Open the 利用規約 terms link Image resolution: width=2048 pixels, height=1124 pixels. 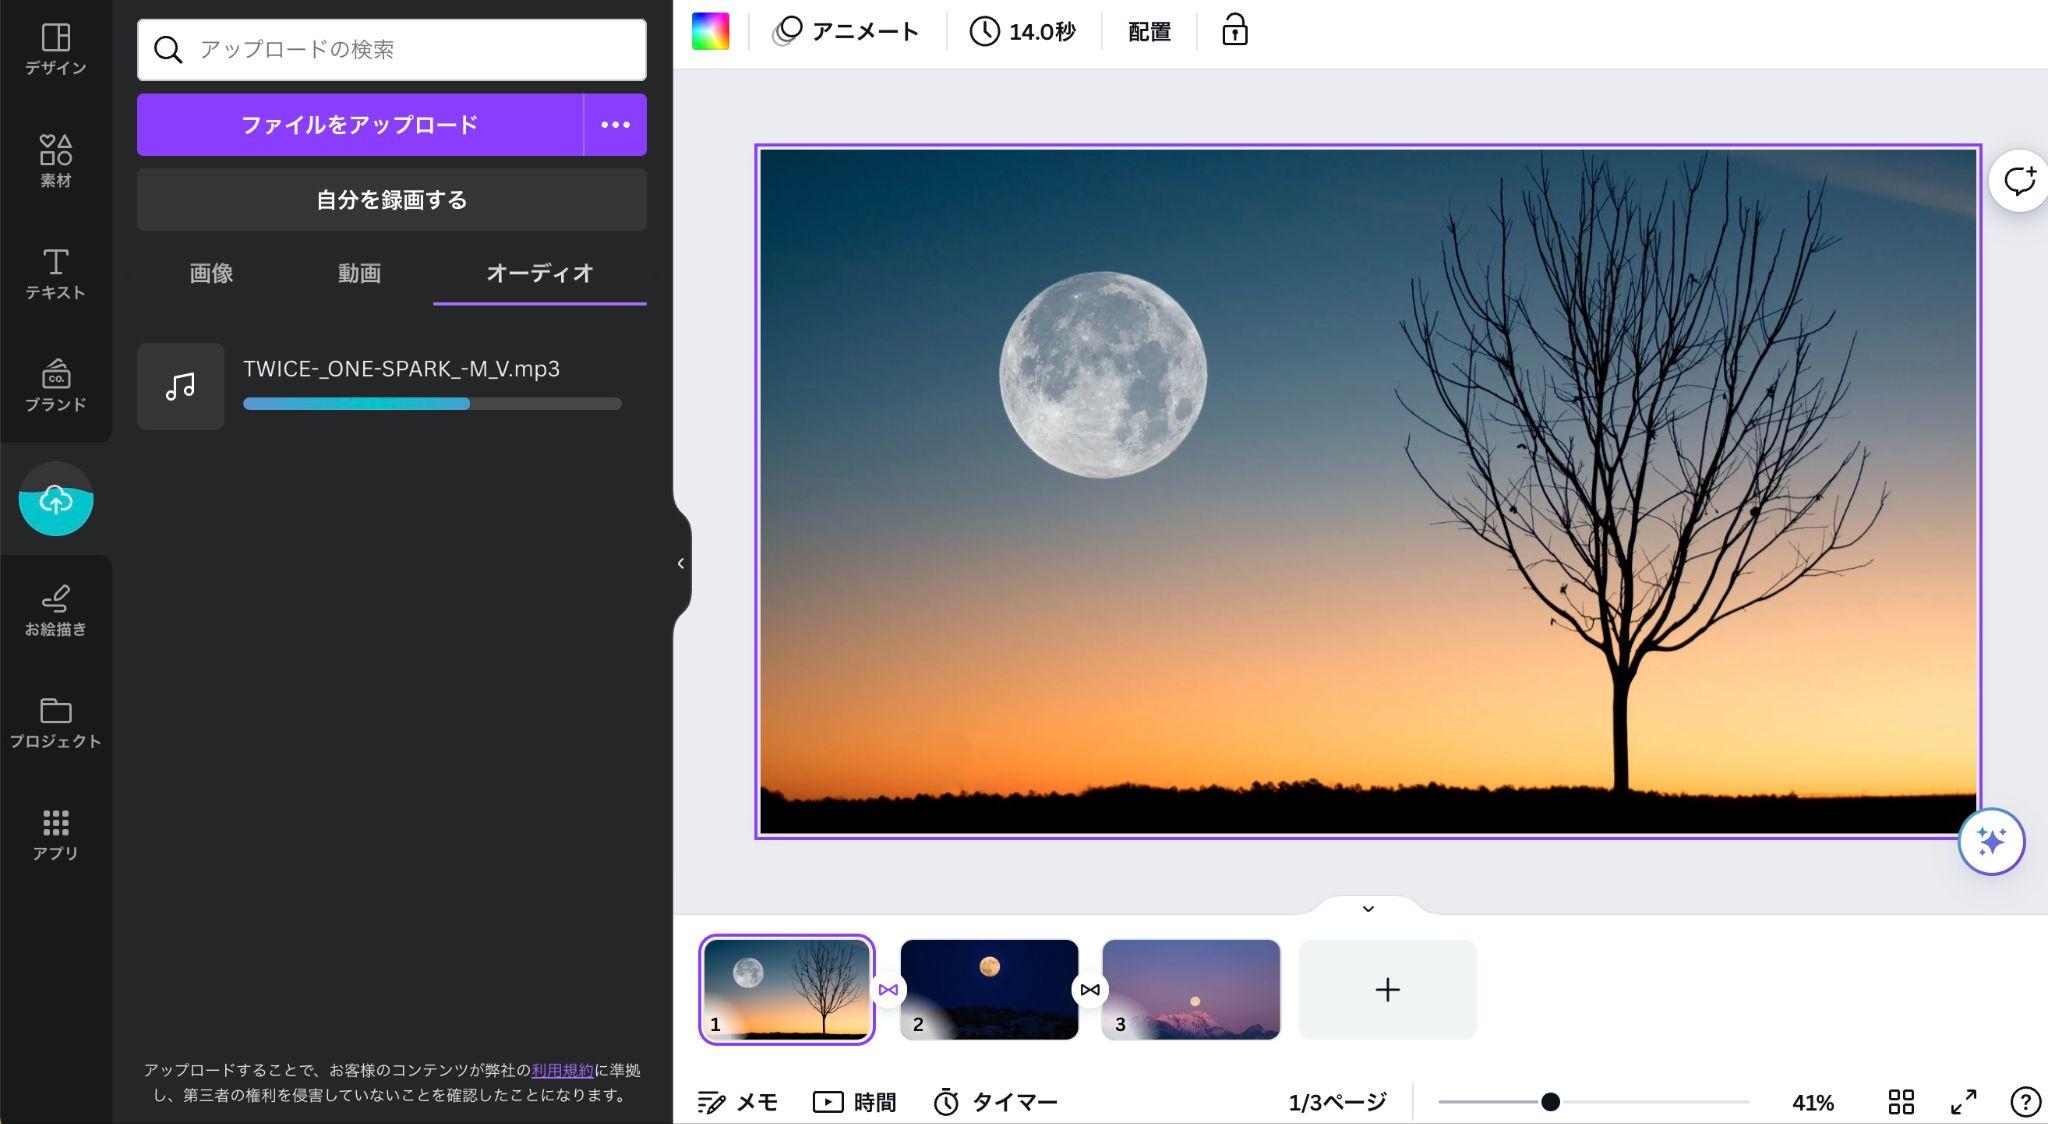click(x=562, y=1070)
